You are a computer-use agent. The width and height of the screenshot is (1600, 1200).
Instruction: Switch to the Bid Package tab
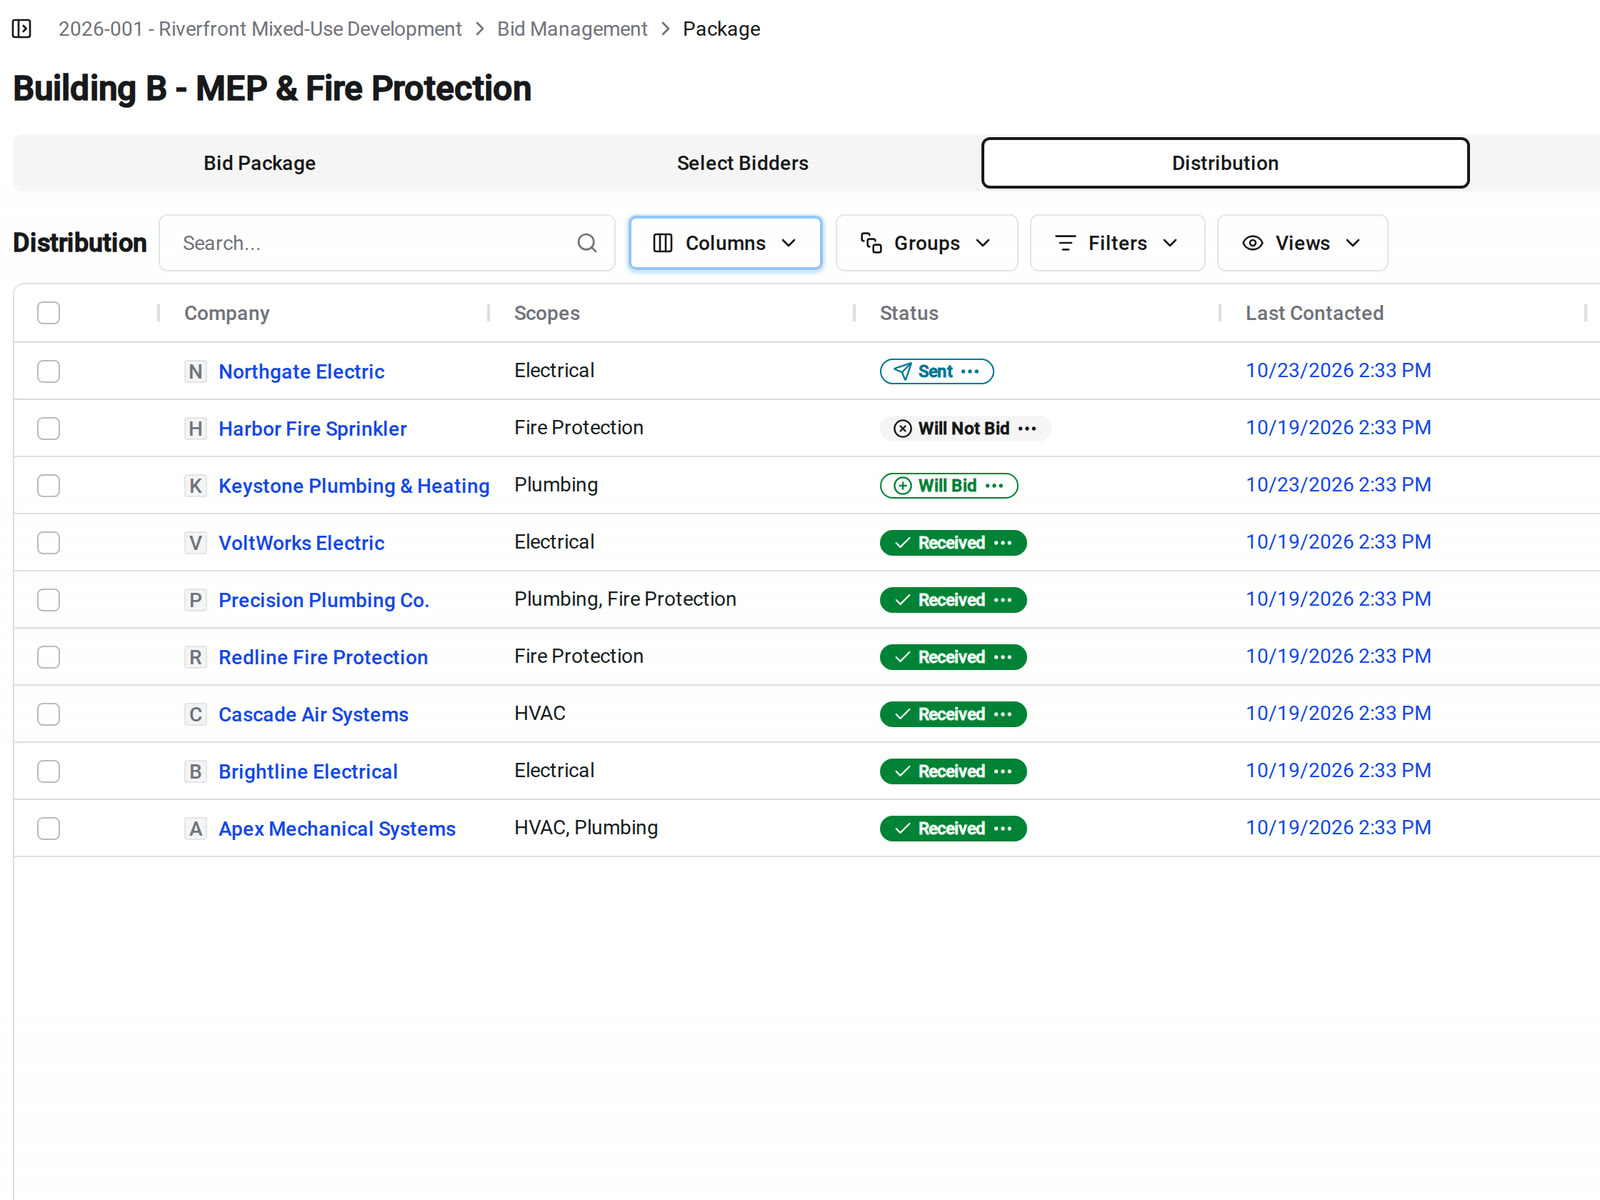click(x=260, y=163)
